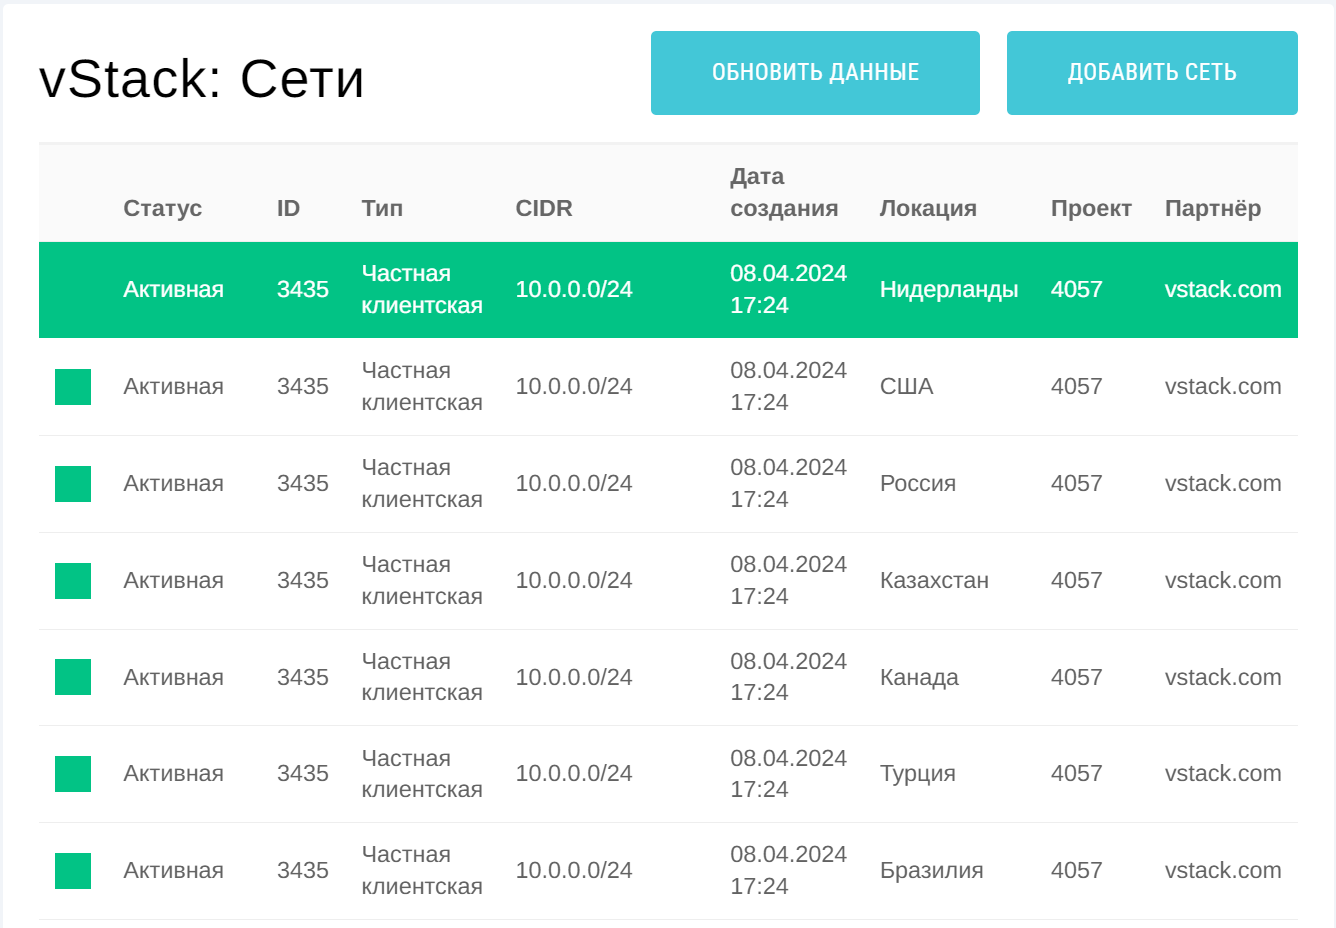Click CIDR 10.0.0.0/24 in Бразилия row

pyautogui.click(x=574, y=871)
